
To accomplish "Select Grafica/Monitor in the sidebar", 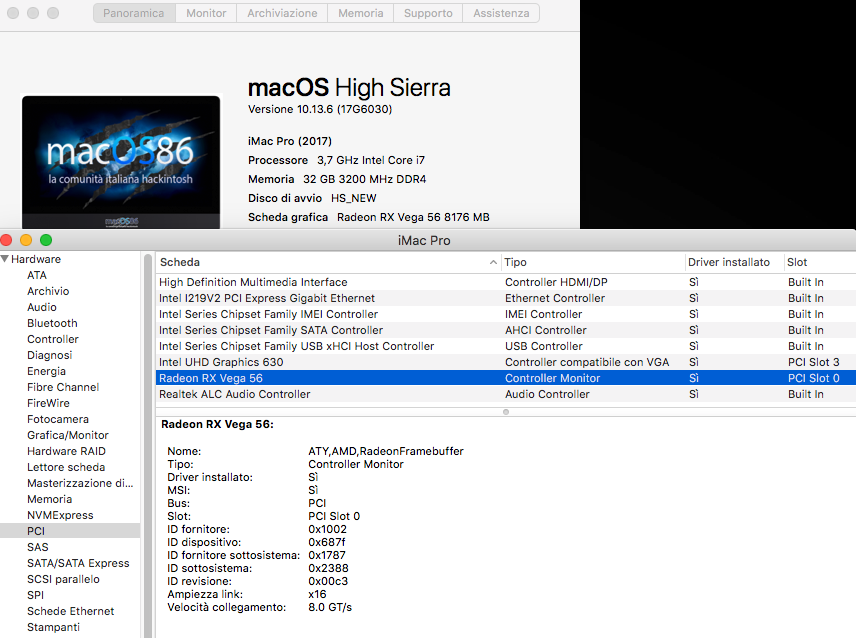I will (x=68, y=435).
